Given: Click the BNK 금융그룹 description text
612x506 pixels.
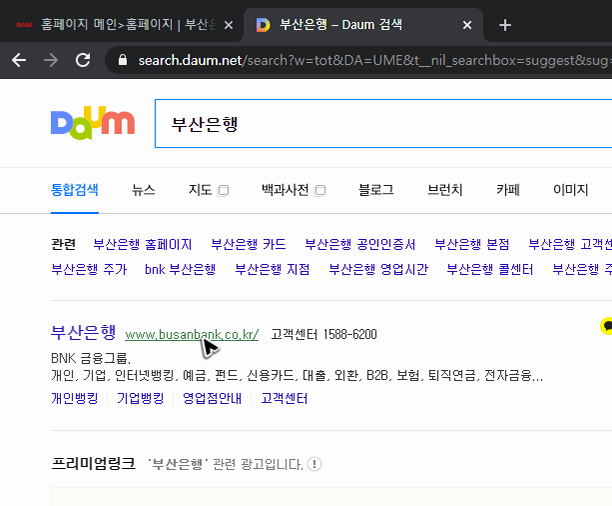Looking at the screenshot, I should tap(91, 358).
